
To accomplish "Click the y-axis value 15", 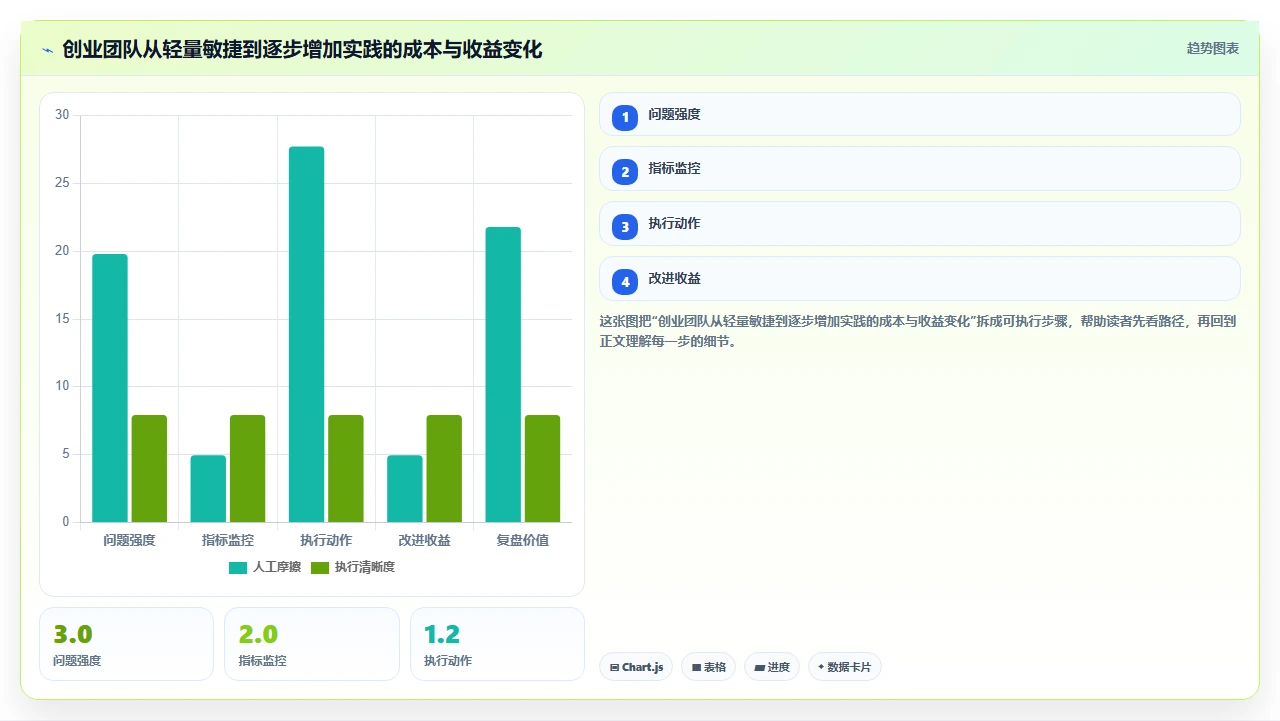I will pyautogui.click(x=62, y=319).
